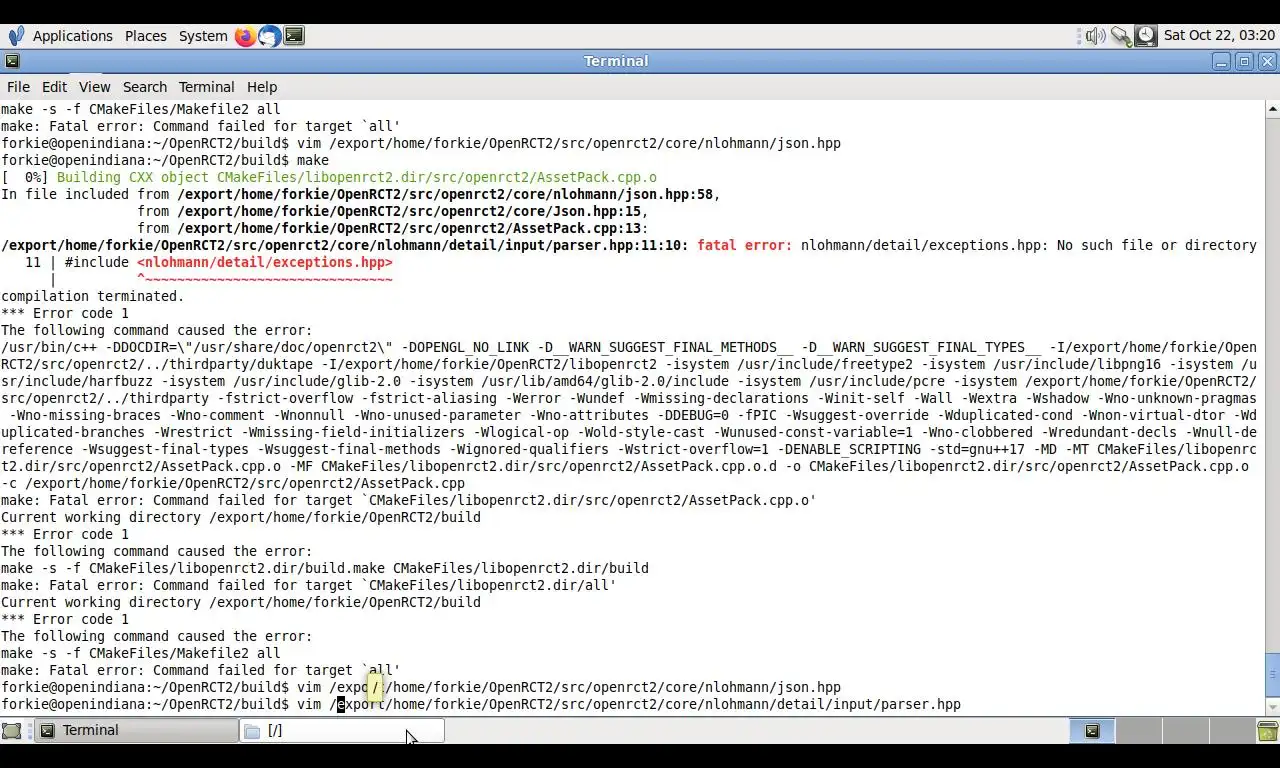This screenshot has width=1280, height=768.
Task: Open the System menu
Action: (x=203, y=36)
